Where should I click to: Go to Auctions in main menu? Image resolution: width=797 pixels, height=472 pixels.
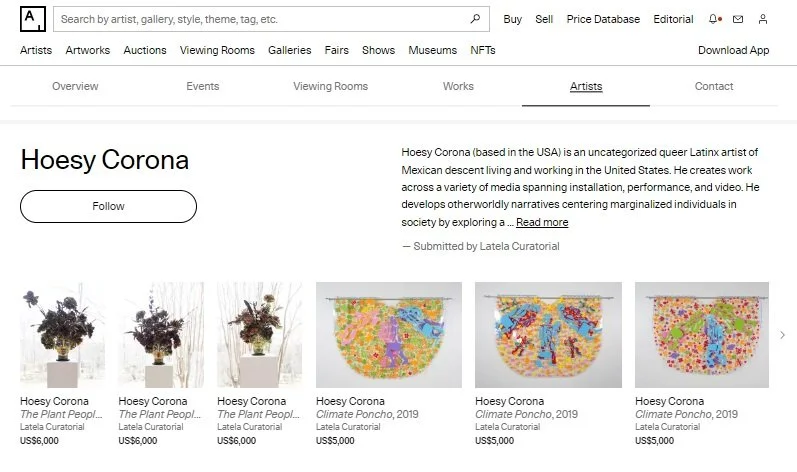(x=145, y=50)
